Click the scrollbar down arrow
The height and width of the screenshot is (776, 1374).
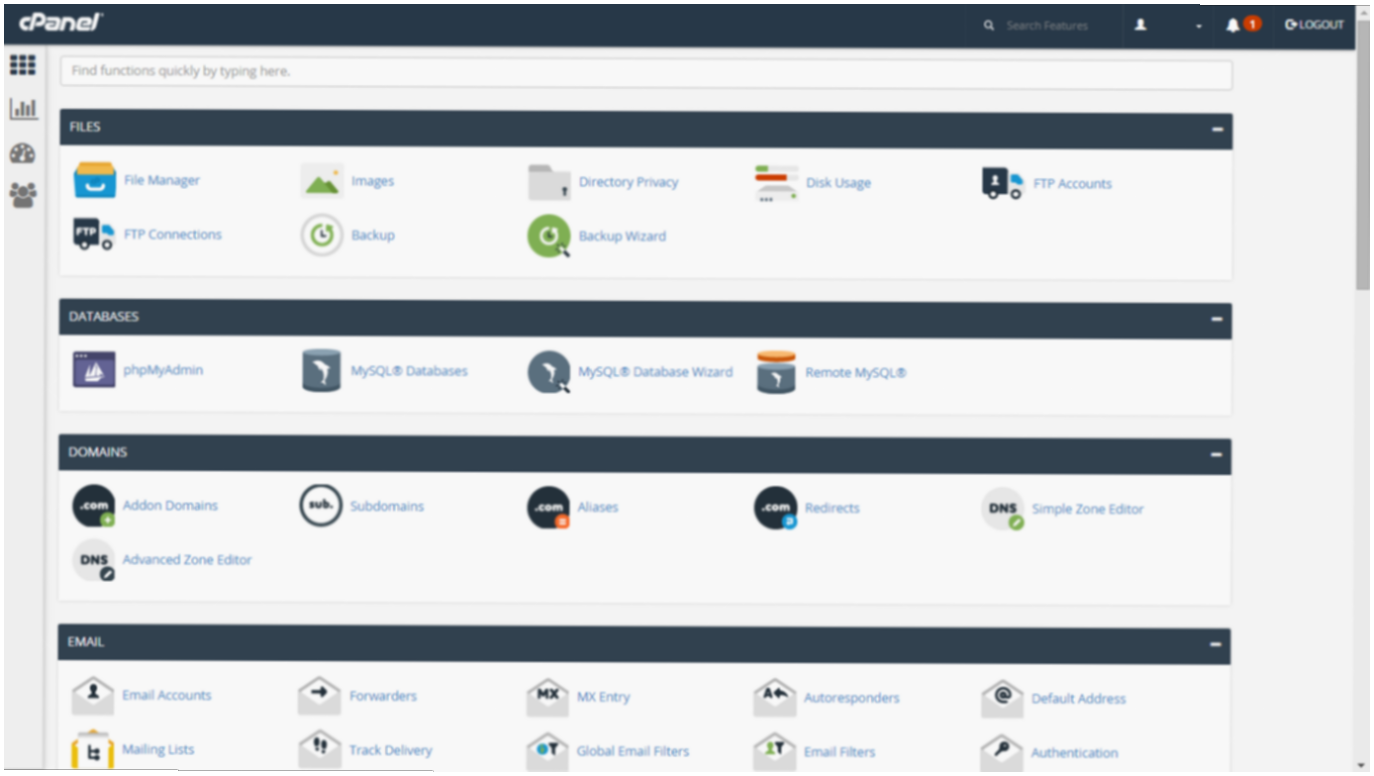pyautogui.click(x=1363, y=766)
